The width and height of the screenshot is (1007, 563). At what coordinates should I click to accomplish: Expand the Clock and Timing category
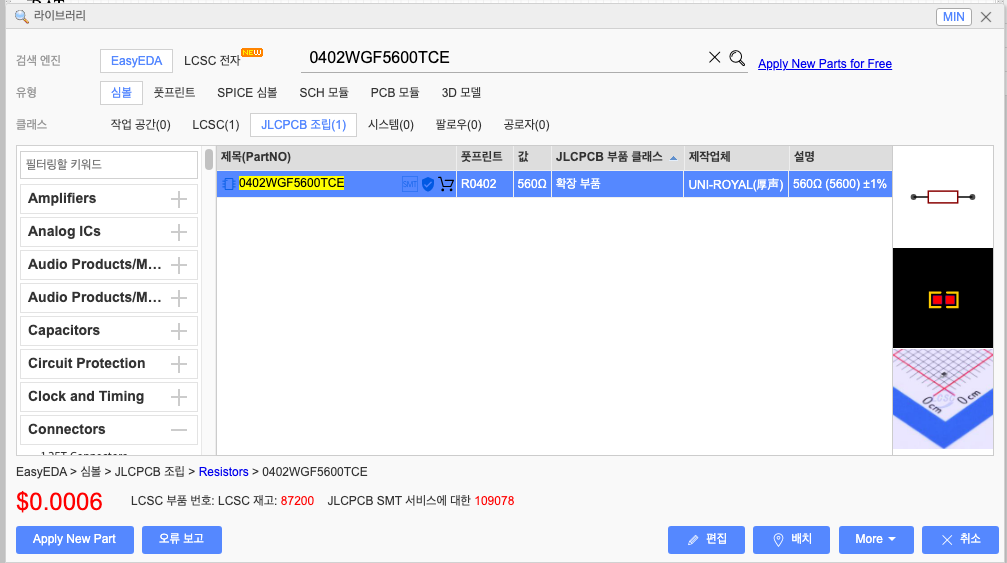pos(179,397)
